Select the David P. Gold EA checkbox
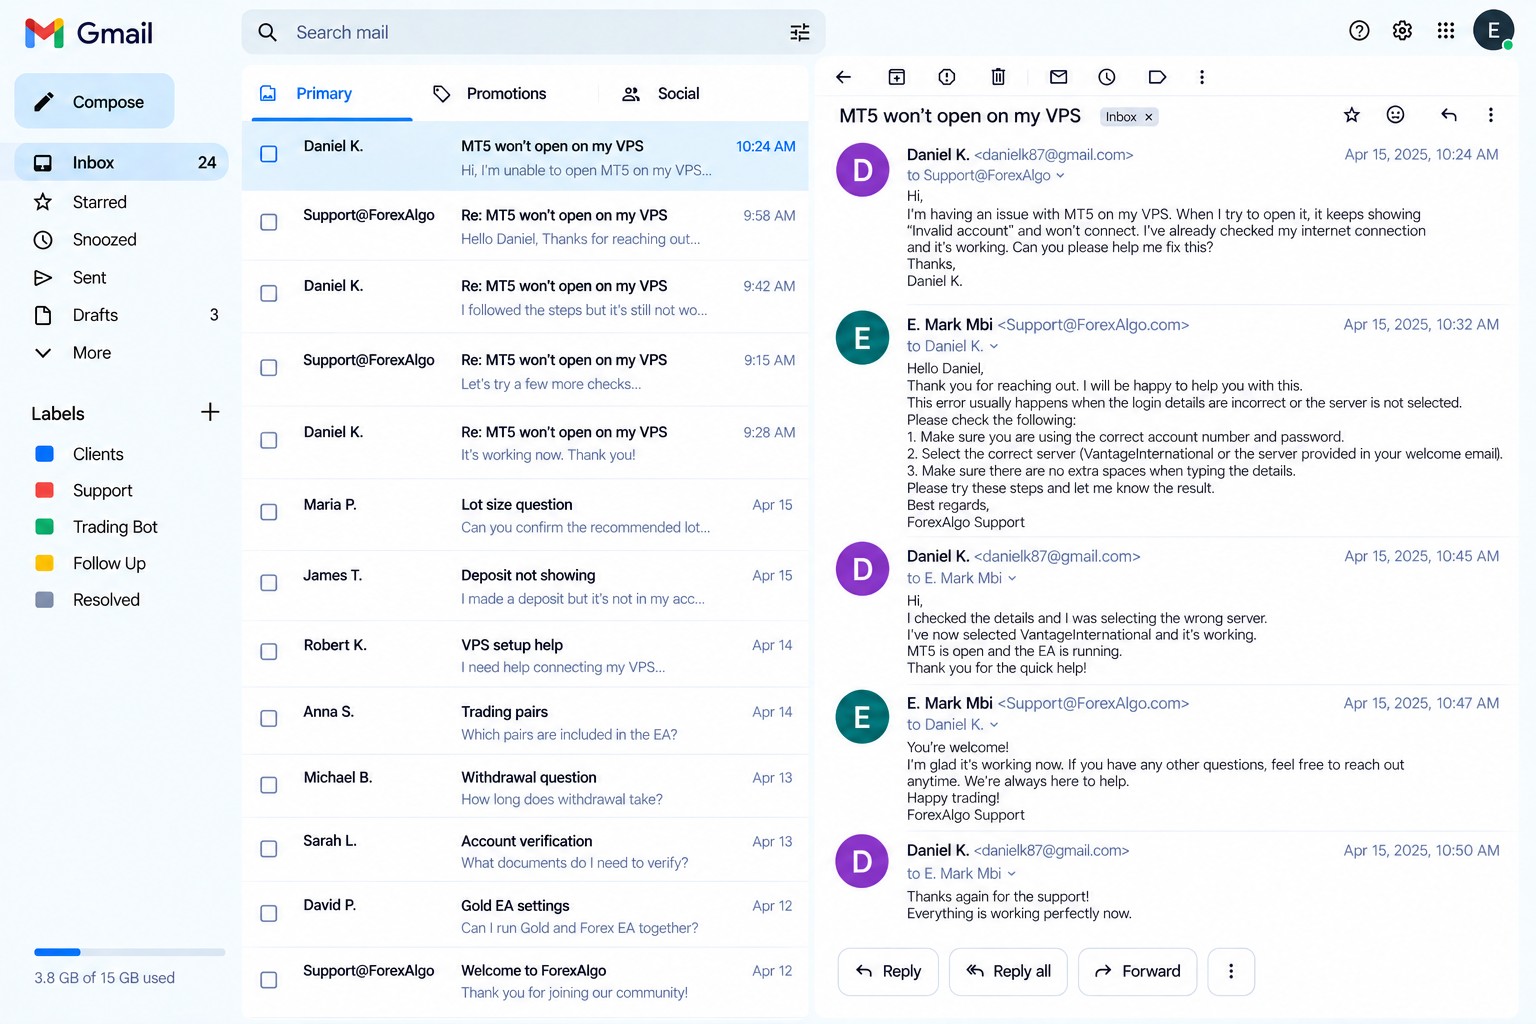Viewport: 1536px width, 1024px height. 269,914
